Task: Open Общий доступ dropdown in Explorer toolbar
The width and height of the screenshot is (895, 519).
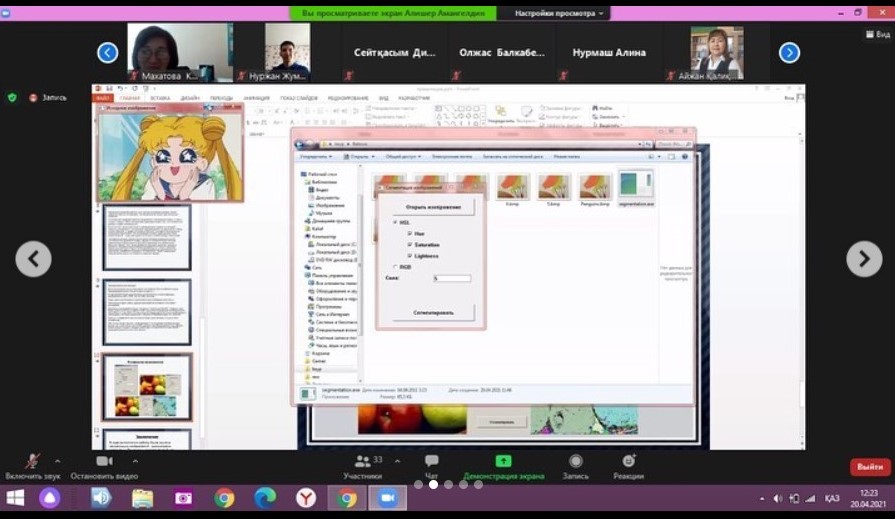Action: click(403, 156)
